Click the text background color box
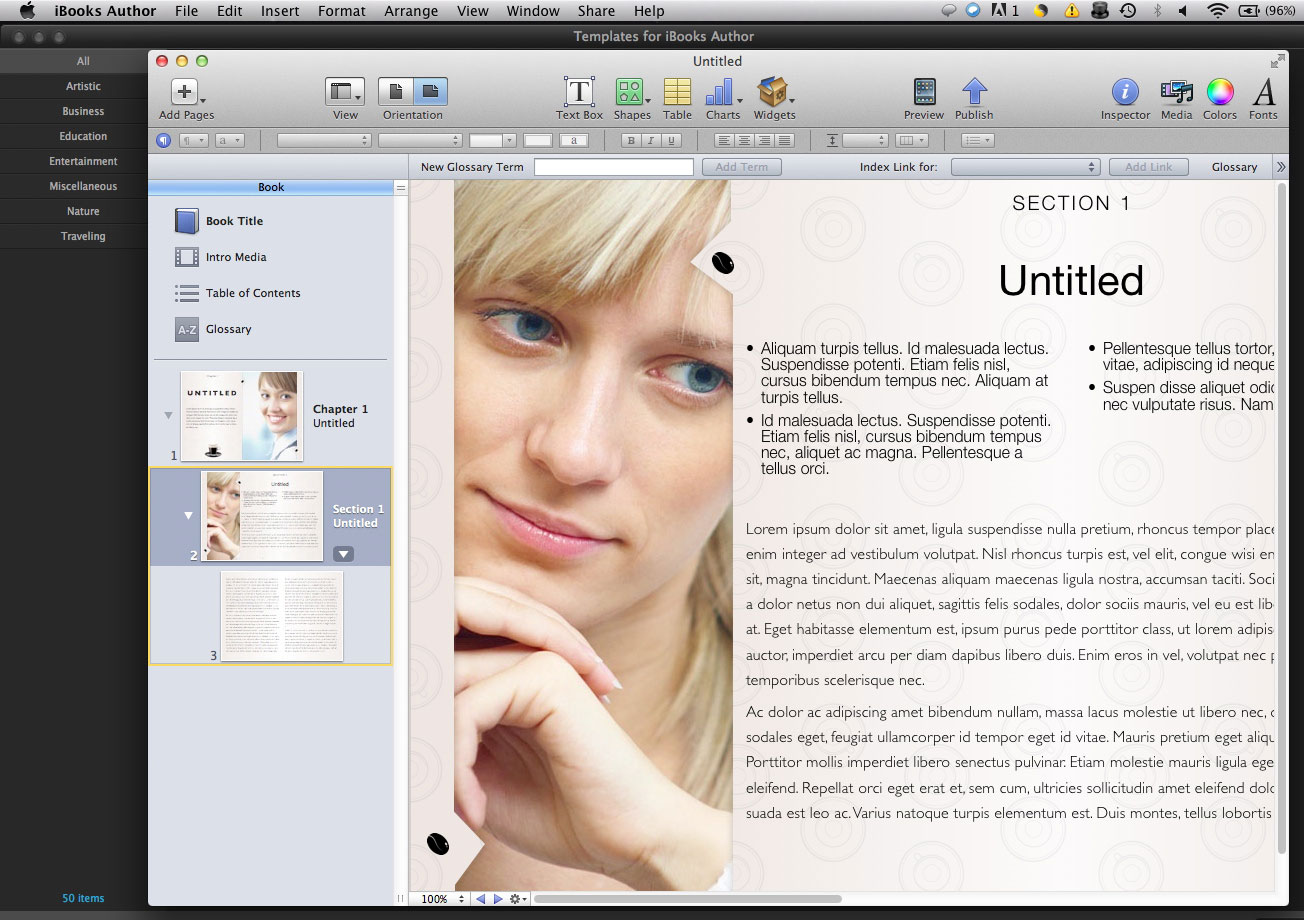The width and height of the screenshot is (1304, 920). [x=574, y=141]
